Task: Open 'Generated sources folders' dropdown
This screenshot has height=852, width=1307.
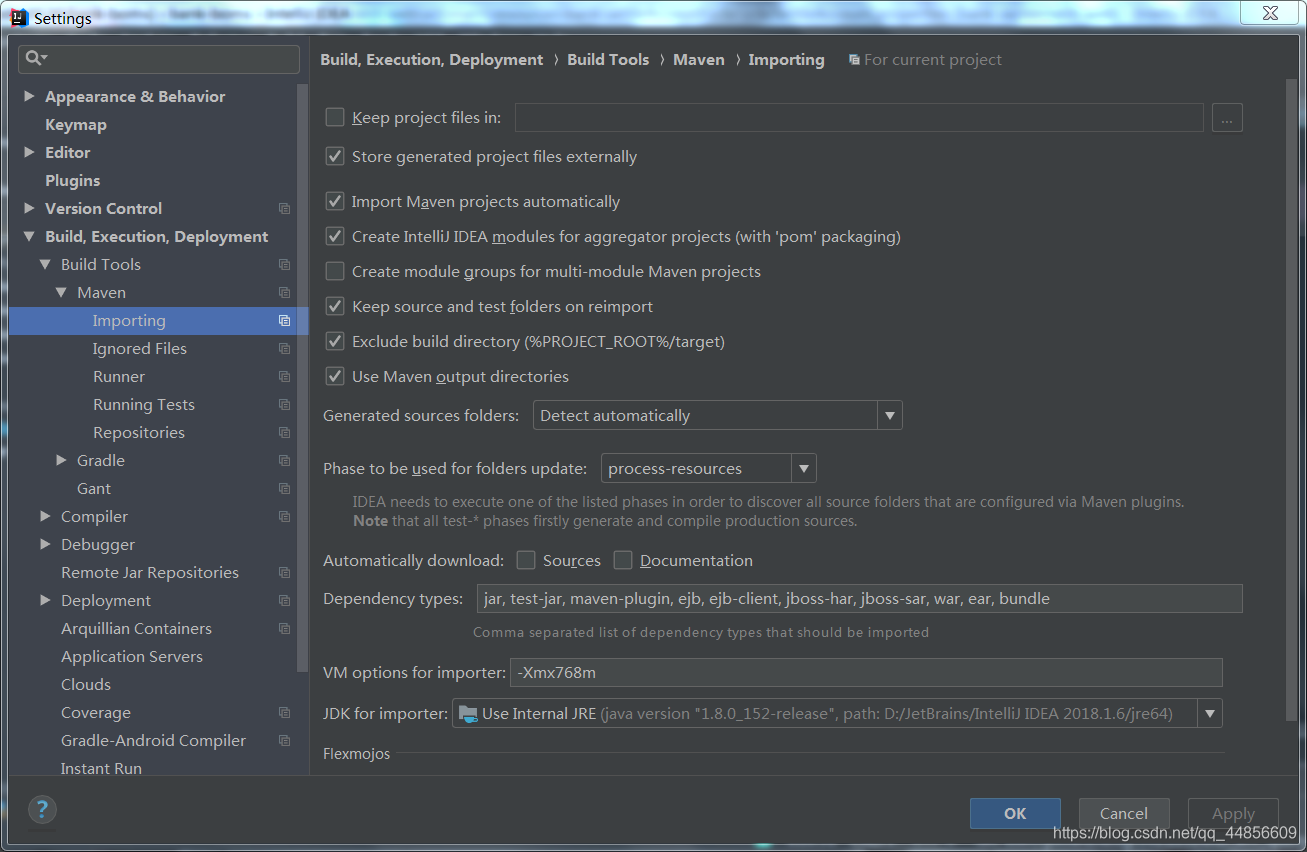Action: click(717, 415)
